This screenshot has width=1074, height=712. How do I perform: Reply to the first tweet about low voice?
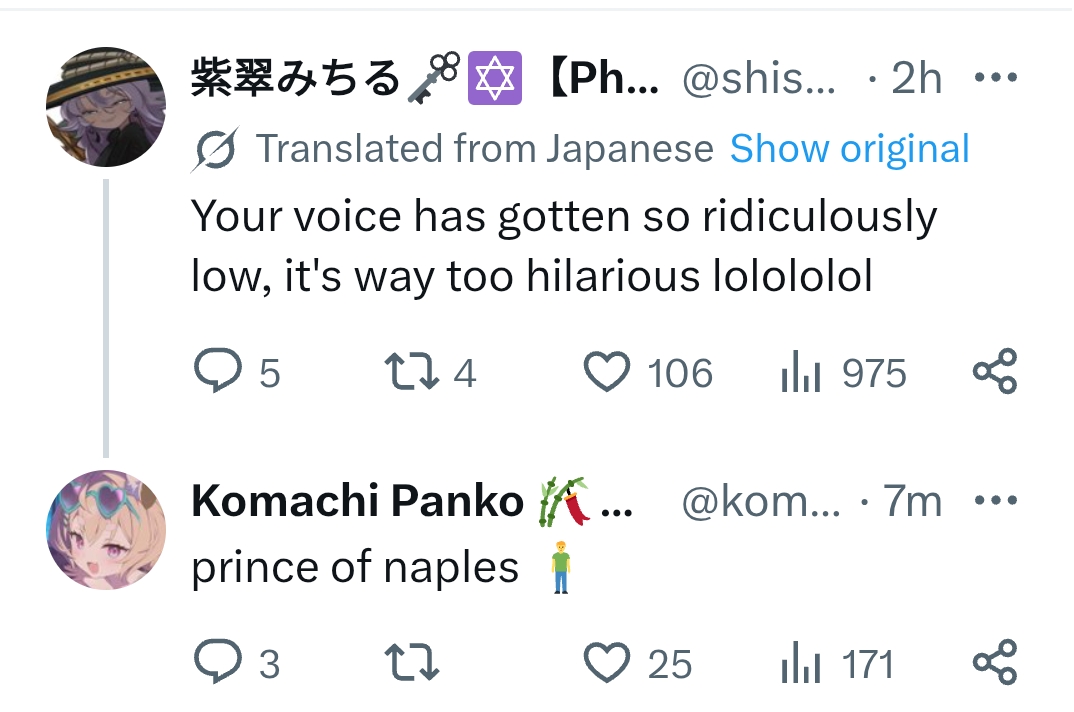point(213,373)
